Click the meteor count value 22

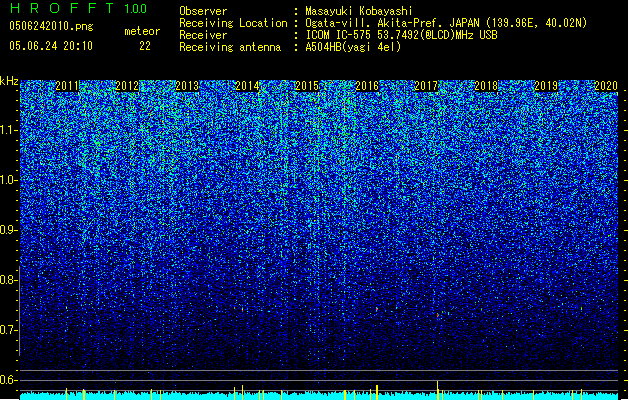tap(145, 46)
